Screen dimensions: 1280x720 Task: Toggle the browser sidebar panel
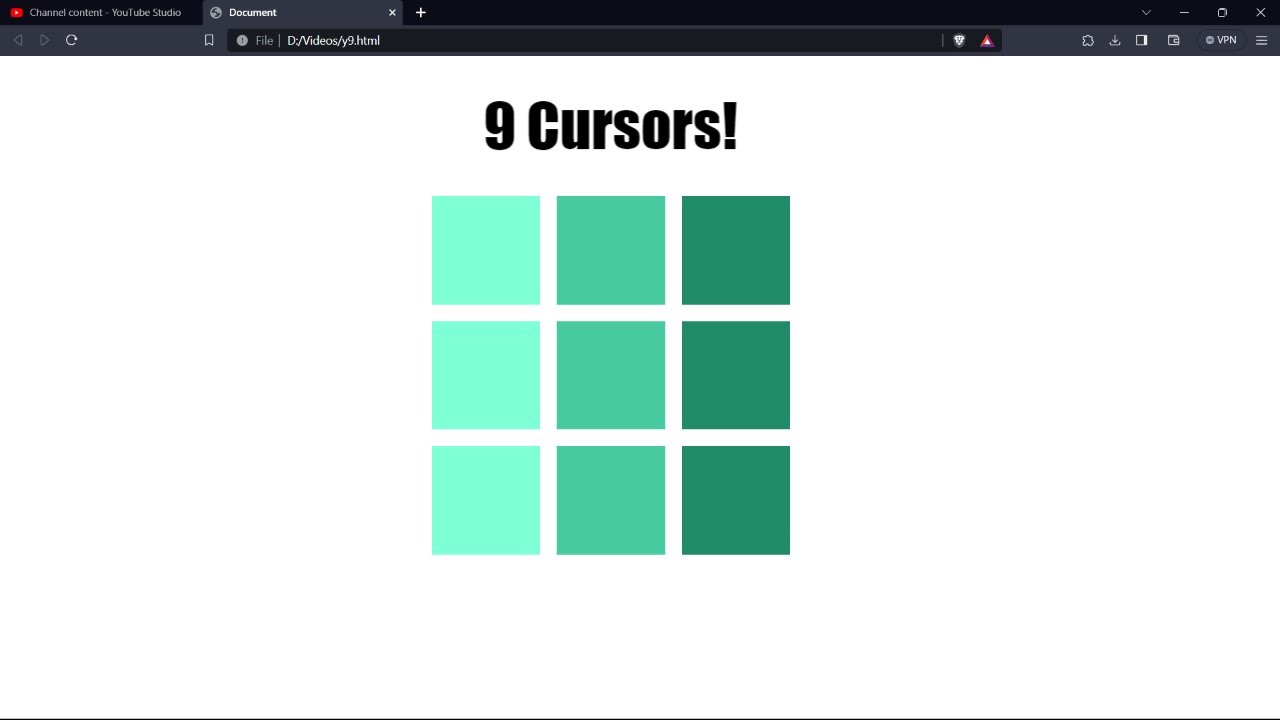(x=1141, y=40)
